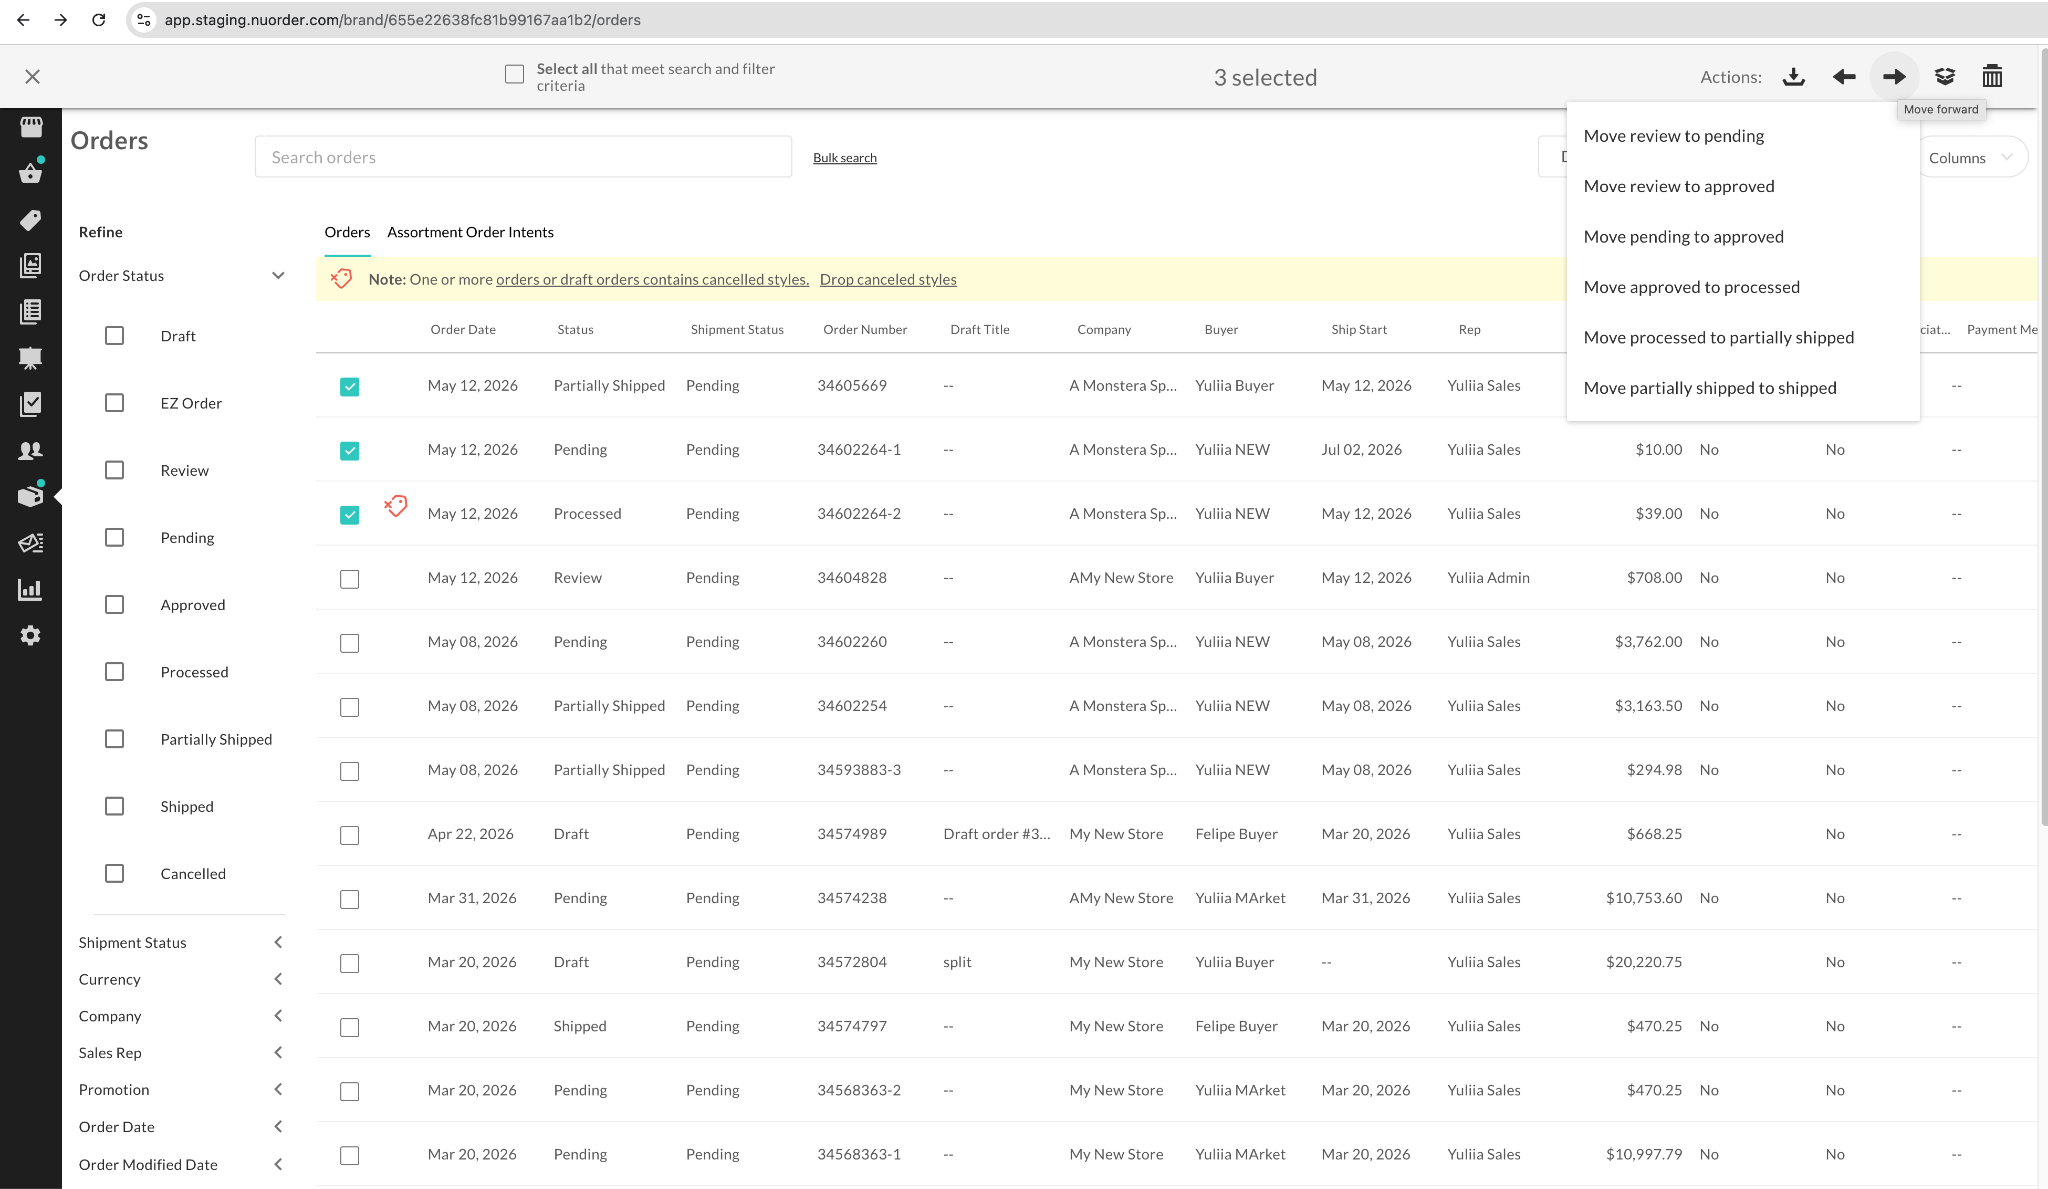Screen dimensions: 2048x1189
Task: Uncheck order 34602264-1 row checkbox
Action: tap(349, 451)
